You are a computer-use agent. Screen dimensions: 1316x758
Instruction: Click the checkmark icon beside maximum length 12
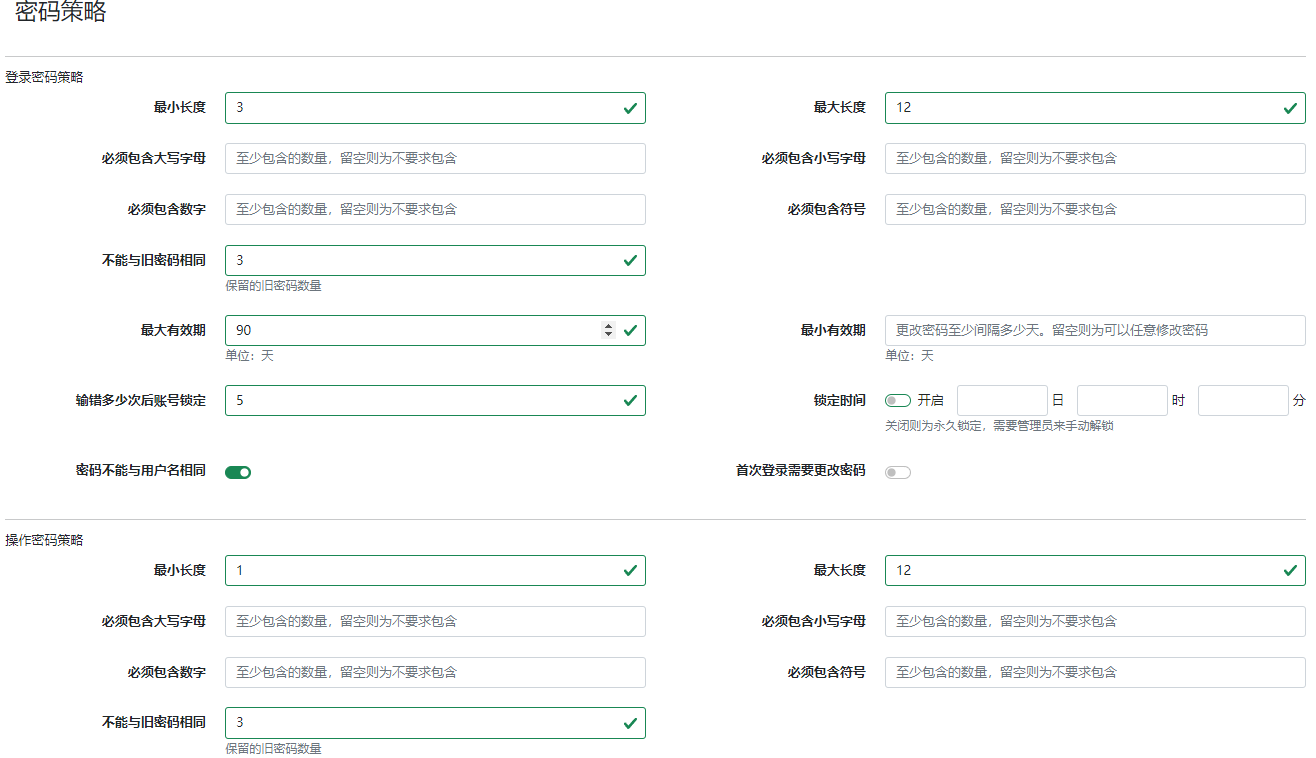tap(1289, 107)
